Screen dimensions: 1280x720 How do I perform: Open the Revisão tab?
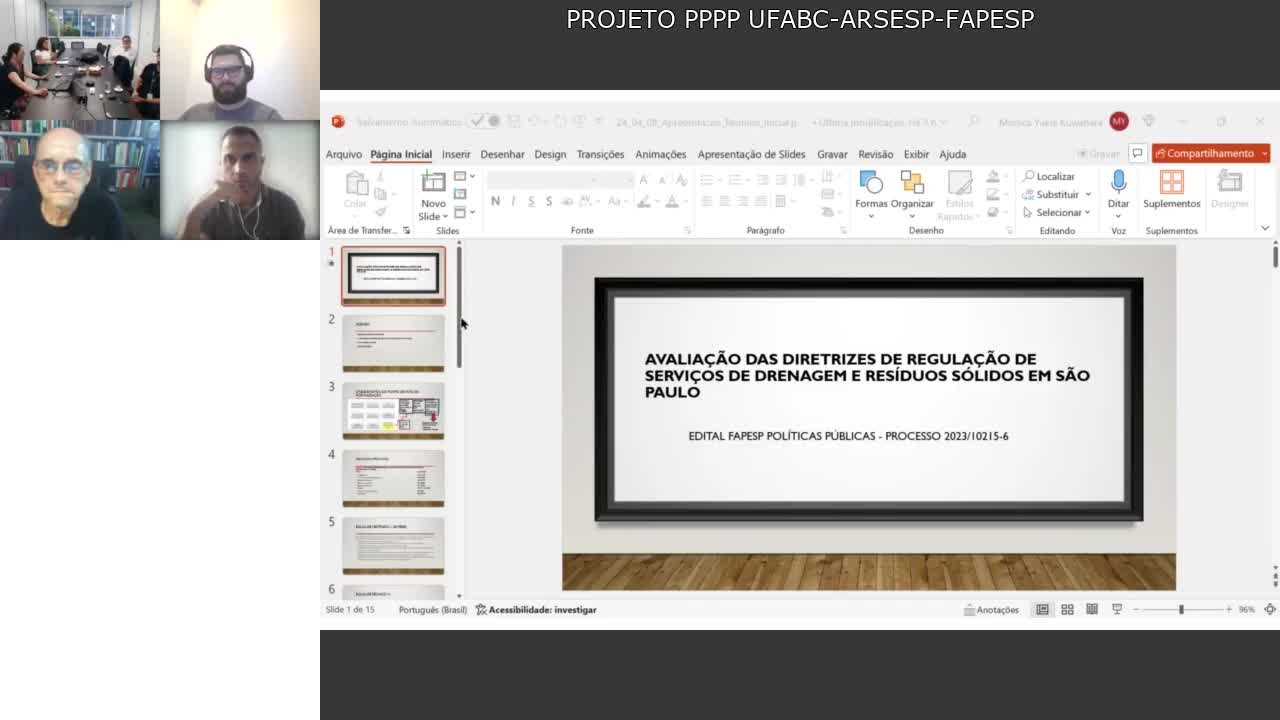pos(875,154)
